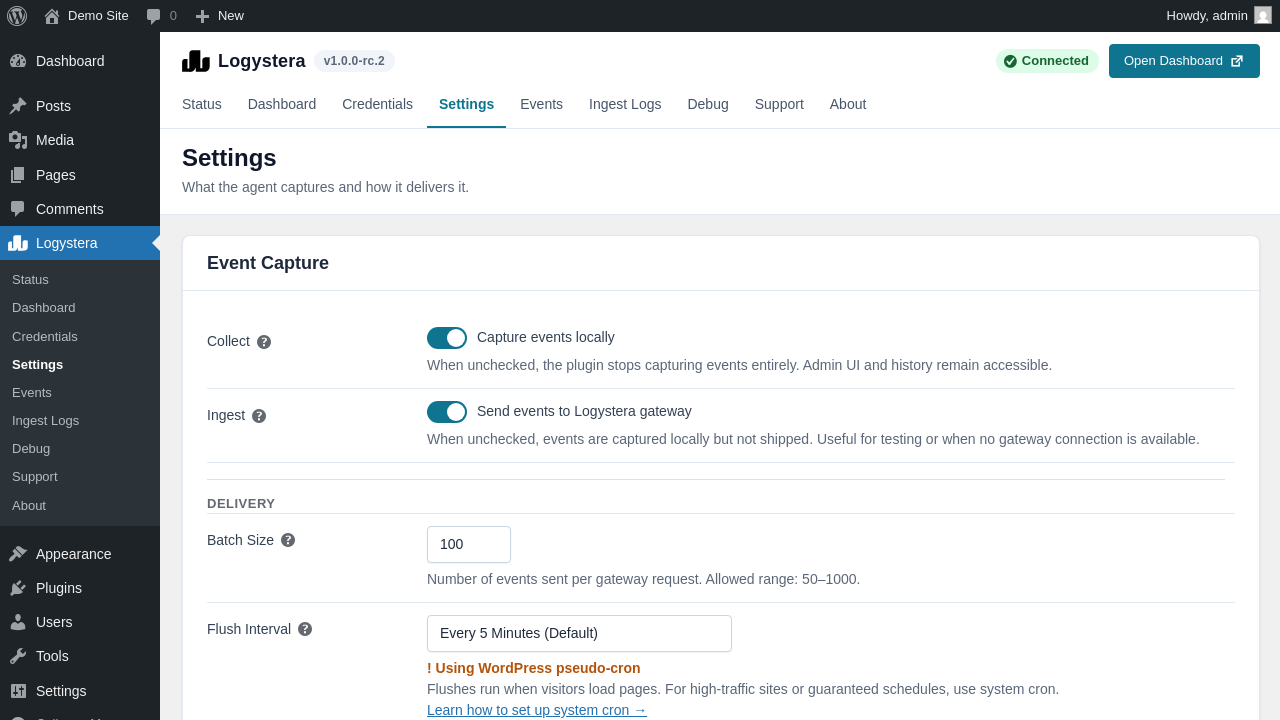Click the Appearance brush icon in sidebar

point(18,554)
